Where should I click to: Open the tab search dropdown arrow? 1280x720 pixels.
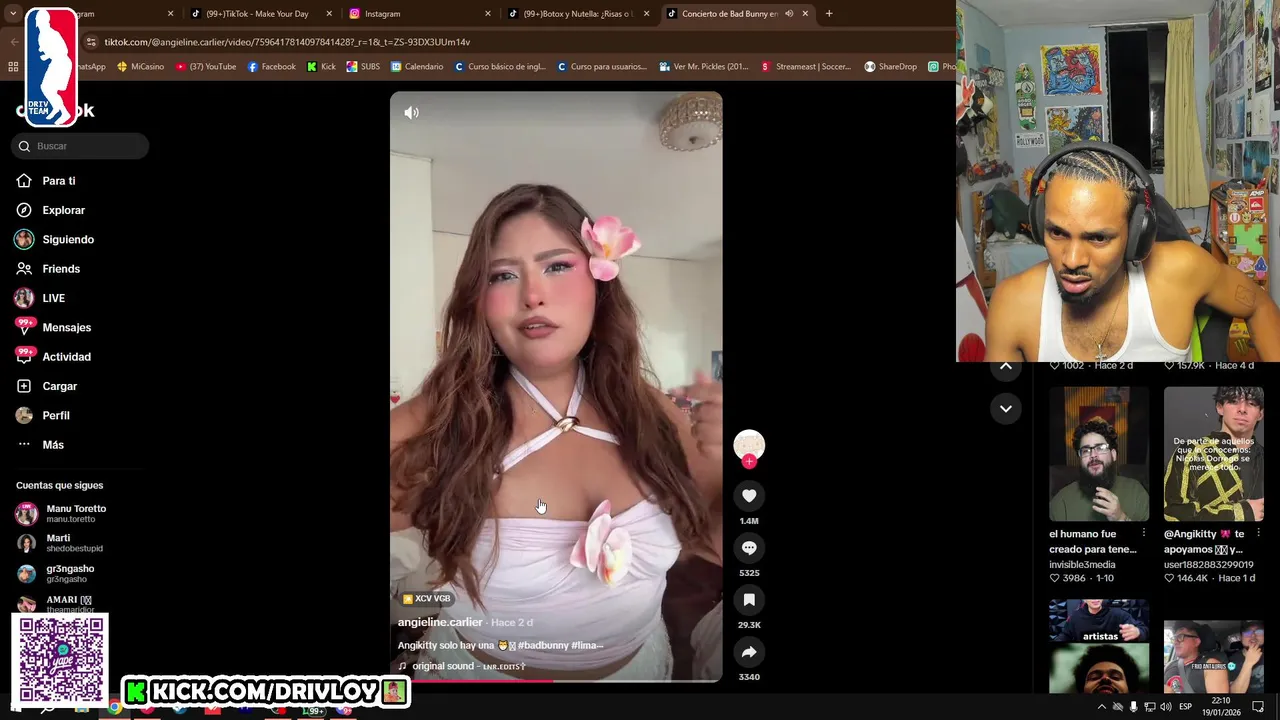(x=14, y=14)
